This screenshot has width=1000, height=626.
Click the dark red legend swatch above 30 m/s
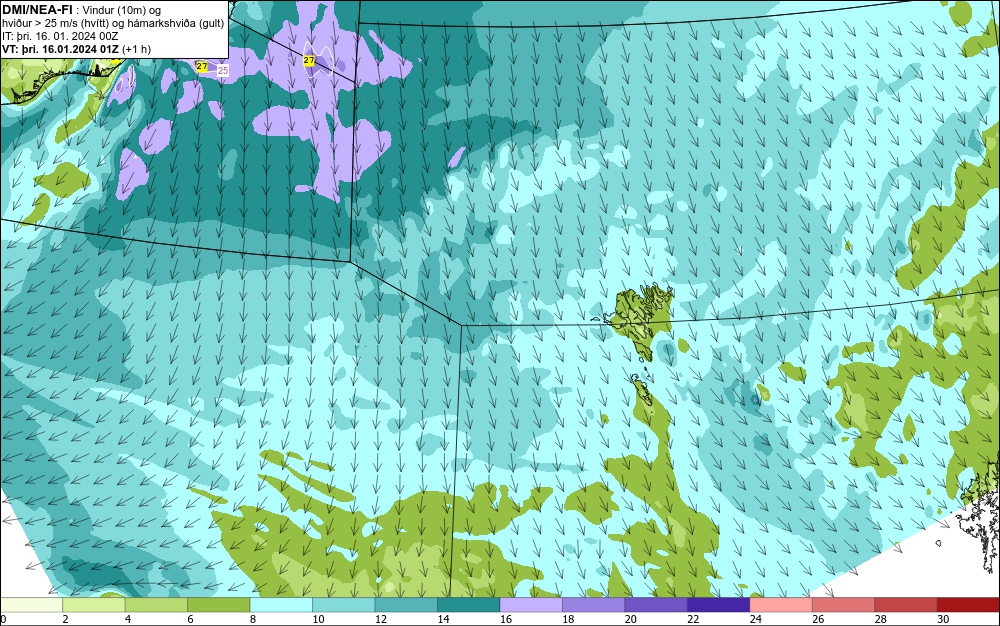969,605
